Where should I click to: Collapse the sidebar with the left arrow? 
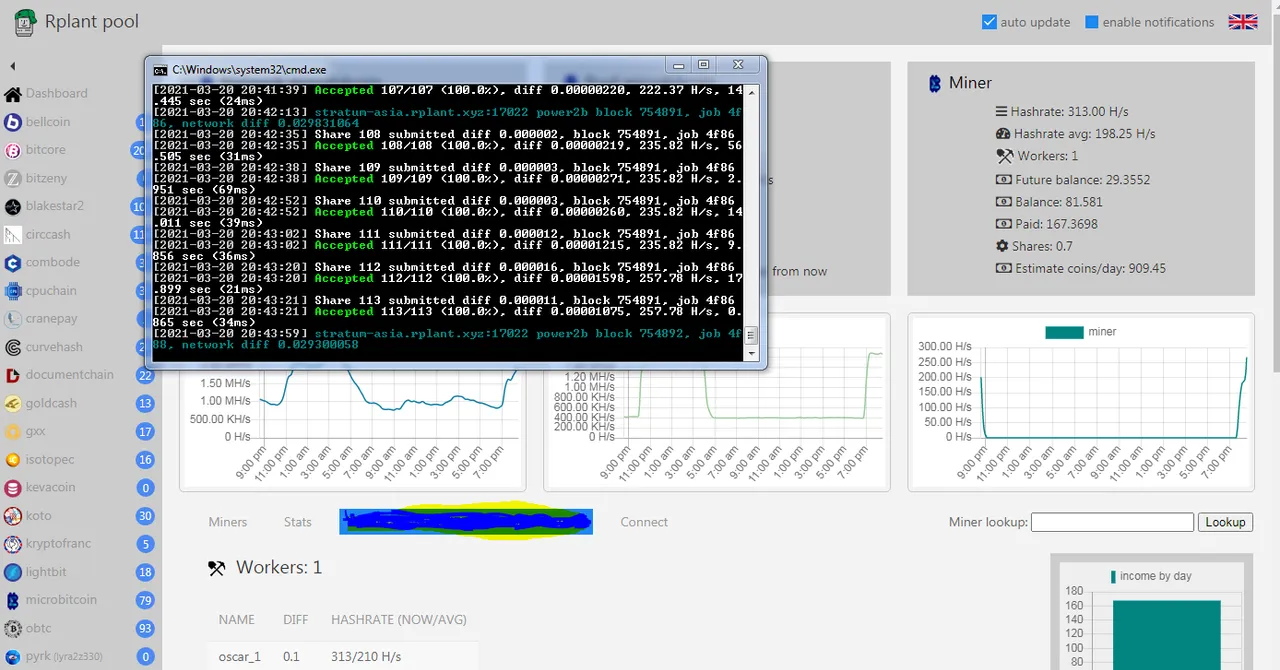(13, 66)
